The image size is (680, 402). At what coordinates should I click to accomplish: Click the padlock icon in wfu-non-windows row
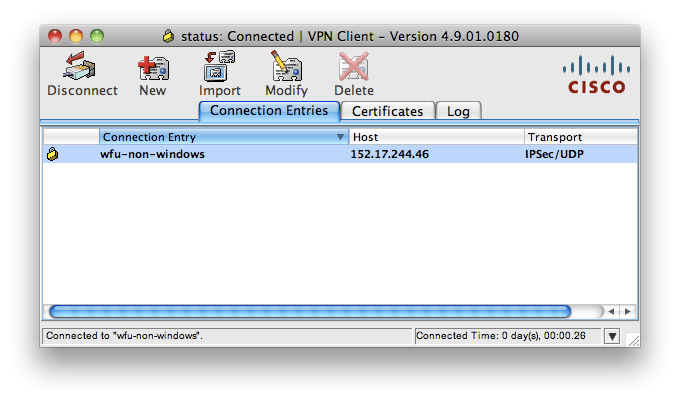[52, 154]
